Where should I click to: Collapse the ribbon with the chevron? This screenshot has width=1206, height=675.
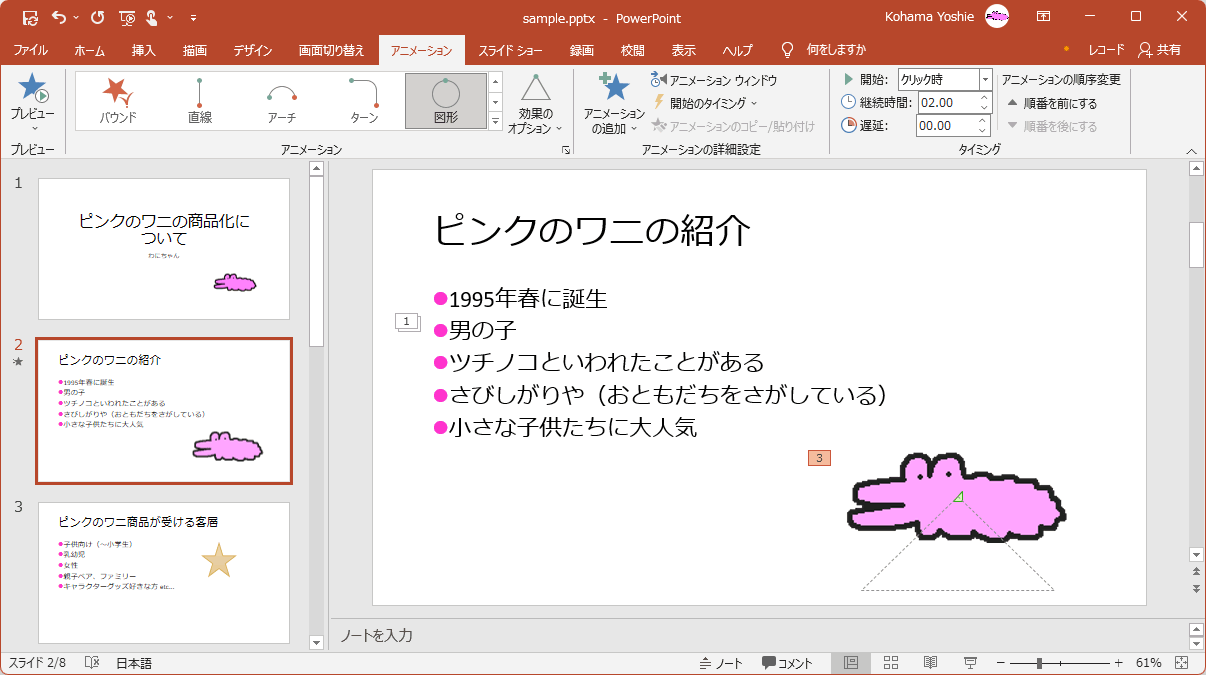(x=1191, y=150)
